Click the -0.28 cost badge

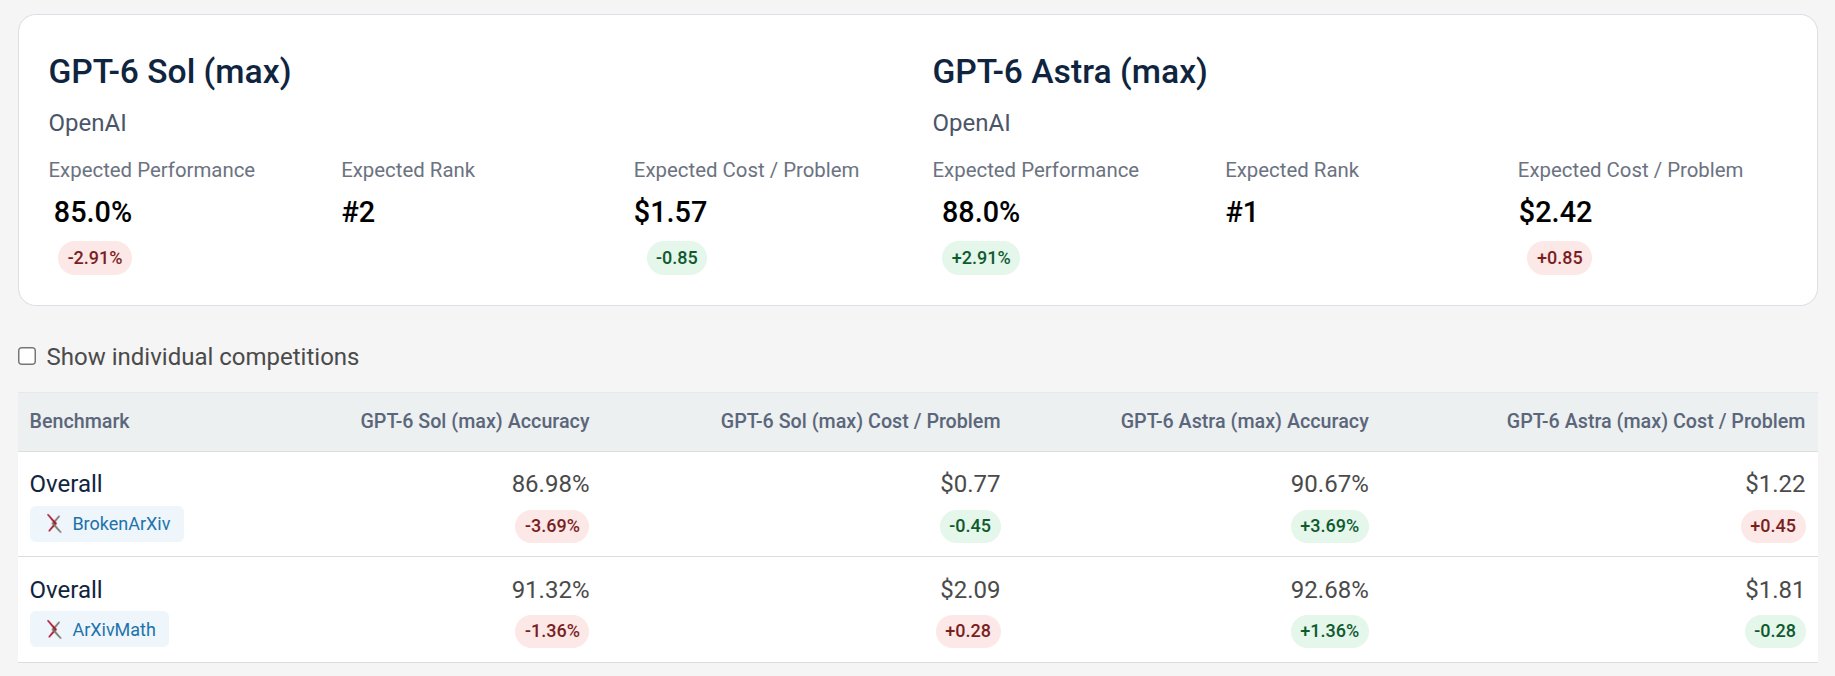pos(1775,631)
